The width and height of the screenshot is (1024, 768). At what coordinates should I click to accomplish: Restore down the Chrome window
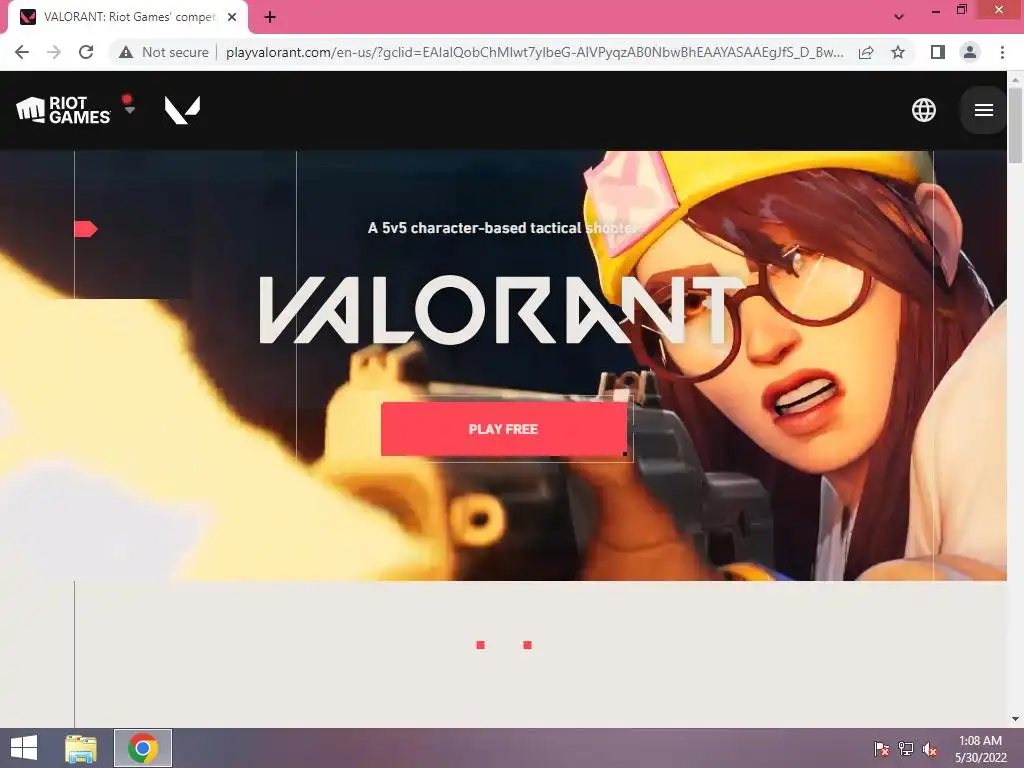[961, 10]
